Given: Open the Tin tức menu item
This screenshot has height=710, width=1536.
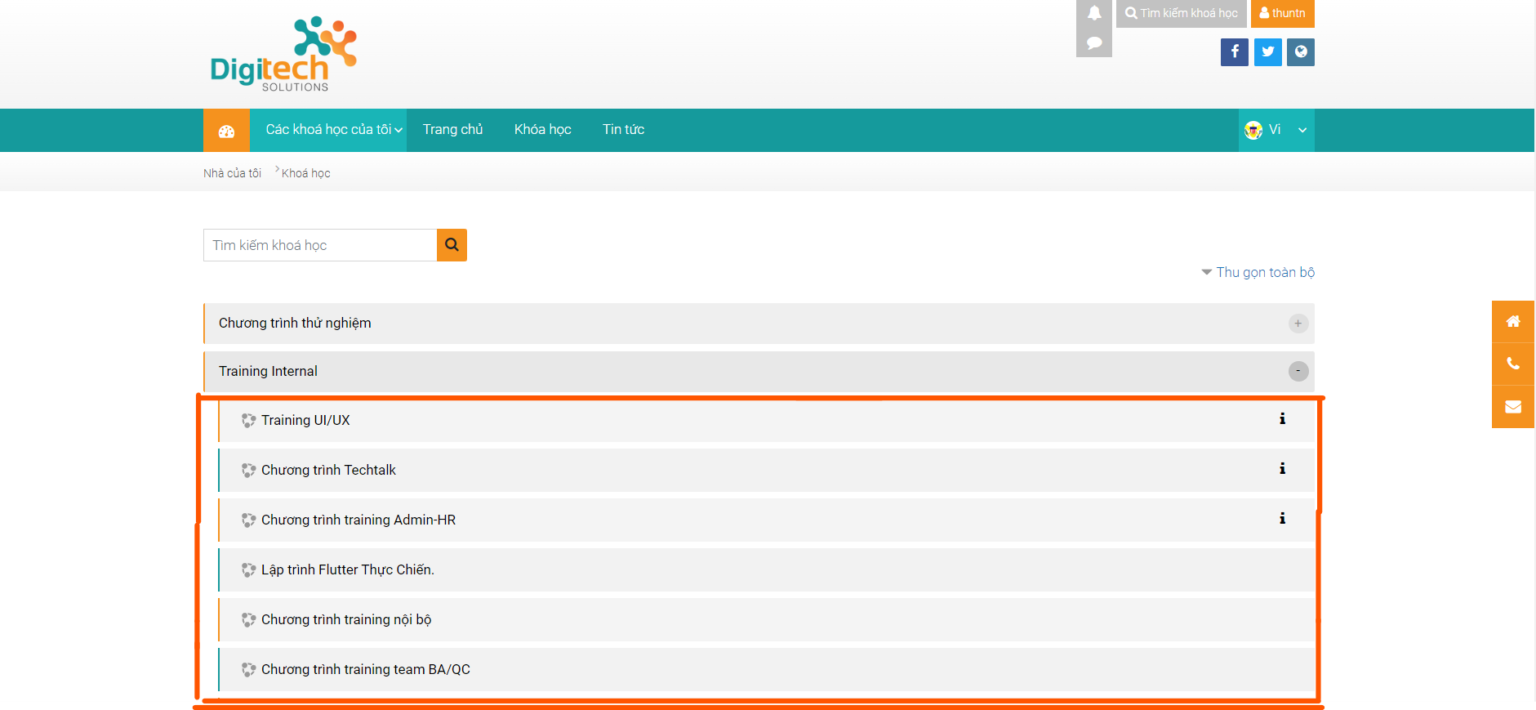Looking at the screenshot, I should point(623,130).
